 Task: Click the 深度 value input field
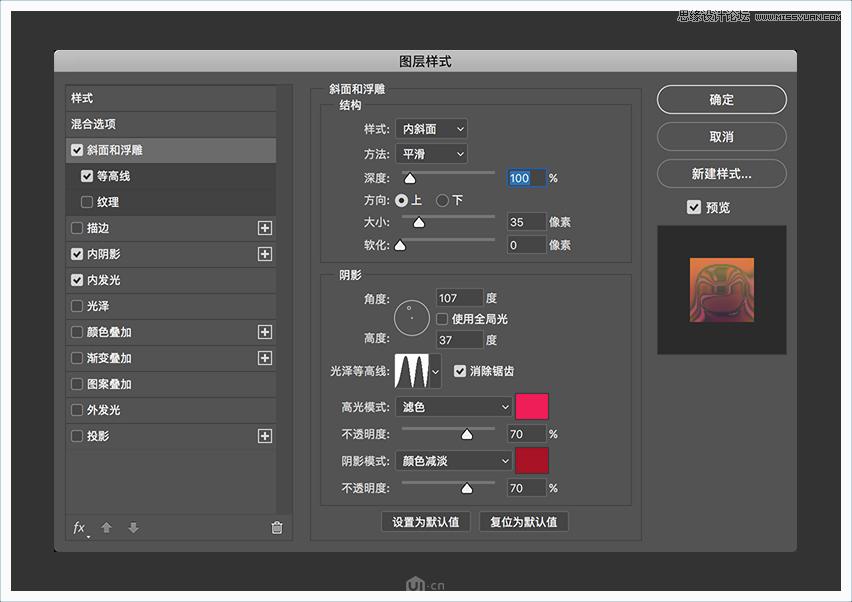[x=526, y=177]
